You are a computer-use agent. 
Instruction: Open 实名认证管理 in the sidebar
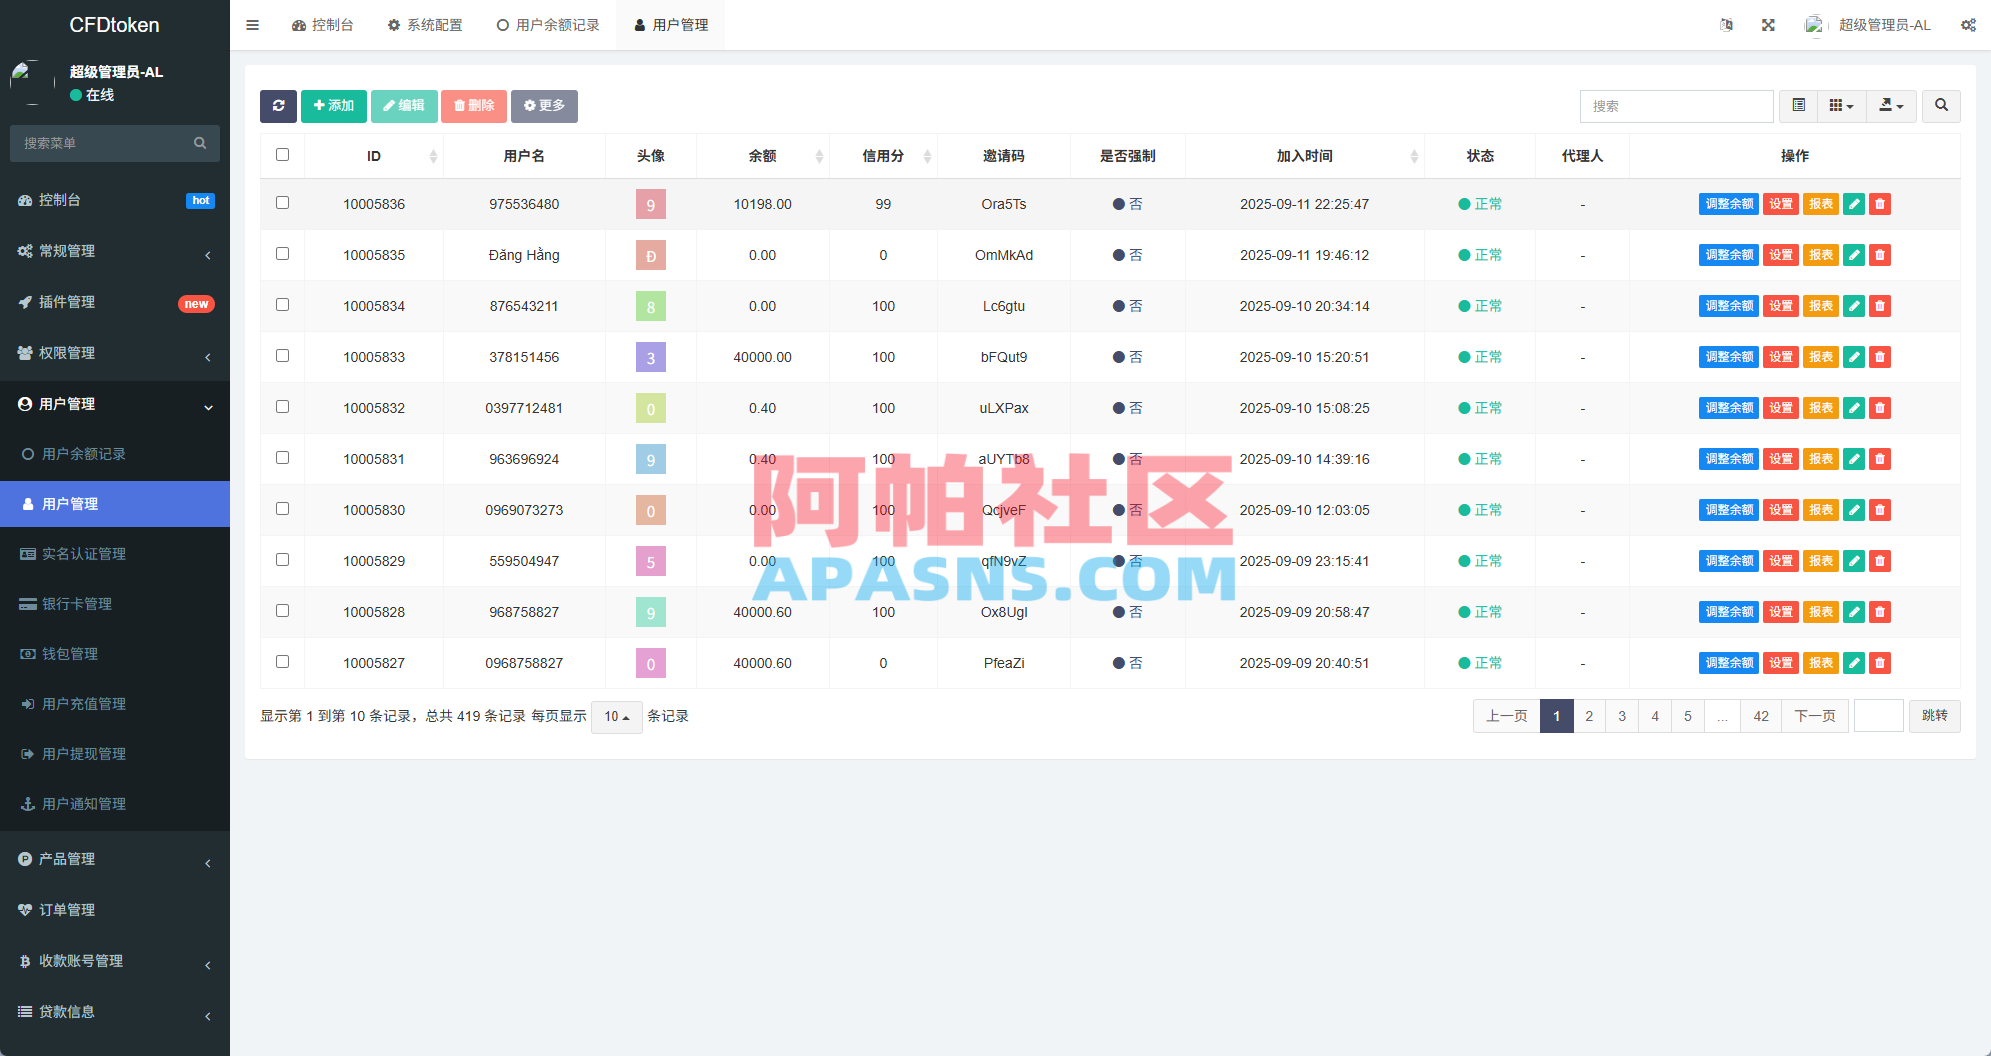[115, 554]
